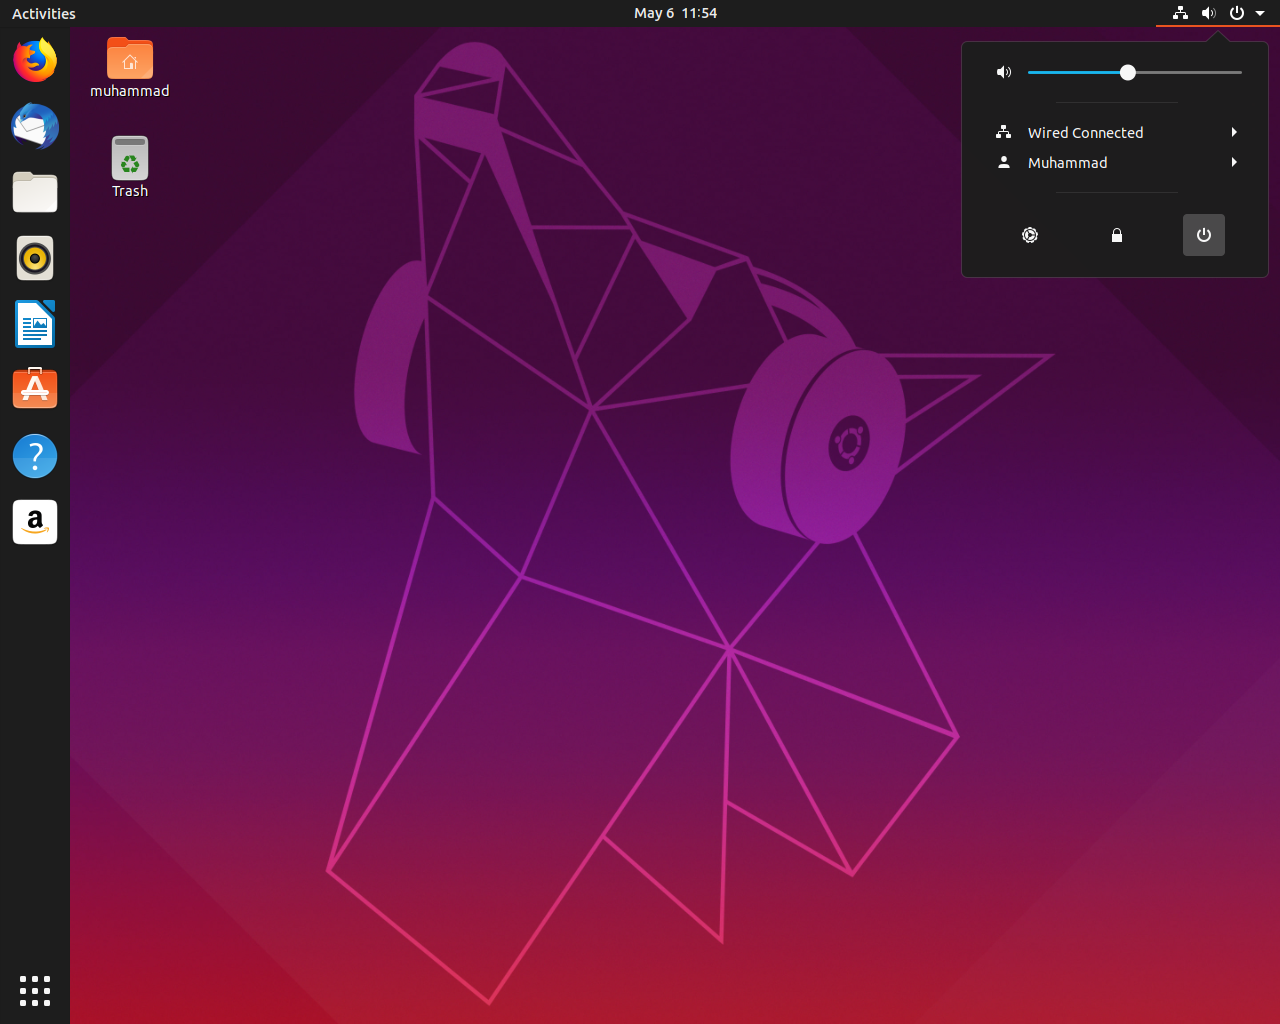
Task: Collapse system menu via top bar arrow
Action: 1260,13
